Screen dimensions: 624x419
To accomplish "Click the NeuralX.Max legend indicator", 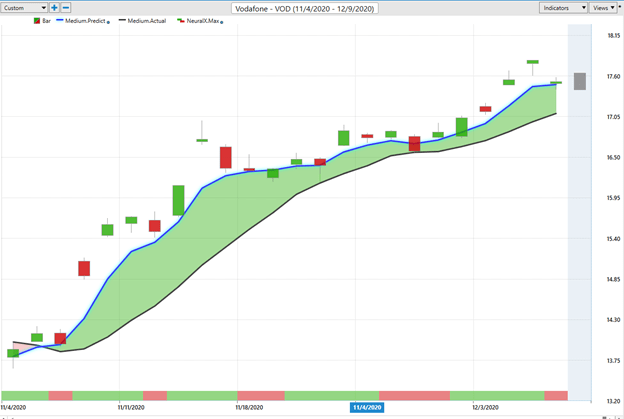I will (199, 20).
